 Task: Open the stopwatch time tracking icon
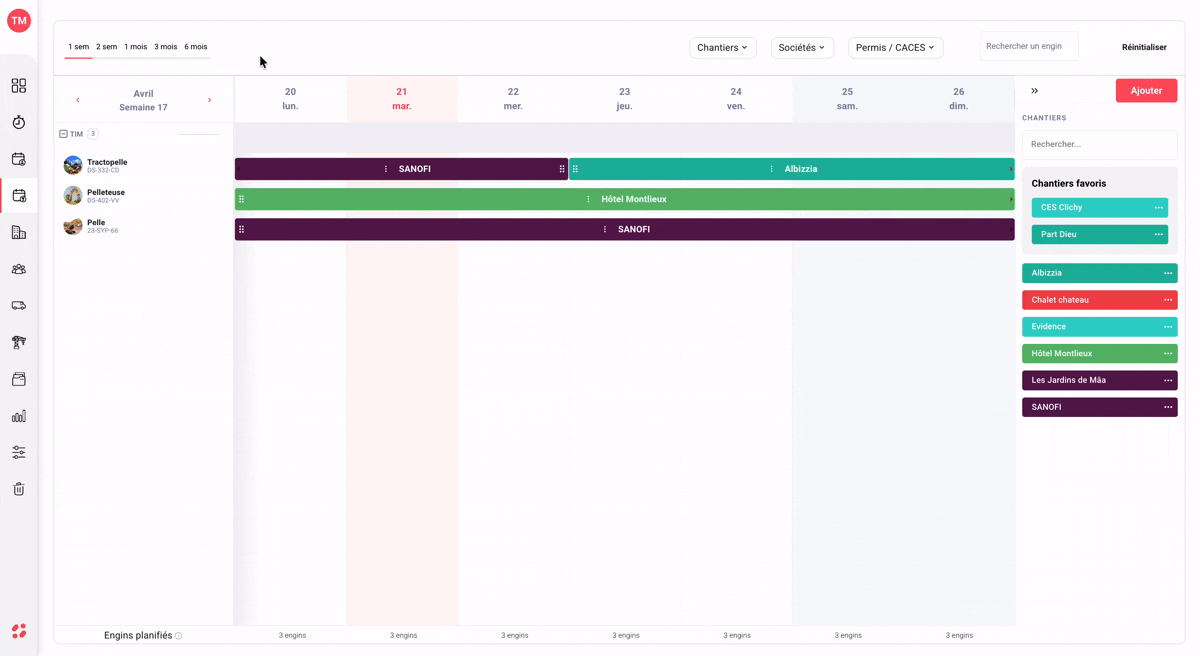click(x=19, y=122)
